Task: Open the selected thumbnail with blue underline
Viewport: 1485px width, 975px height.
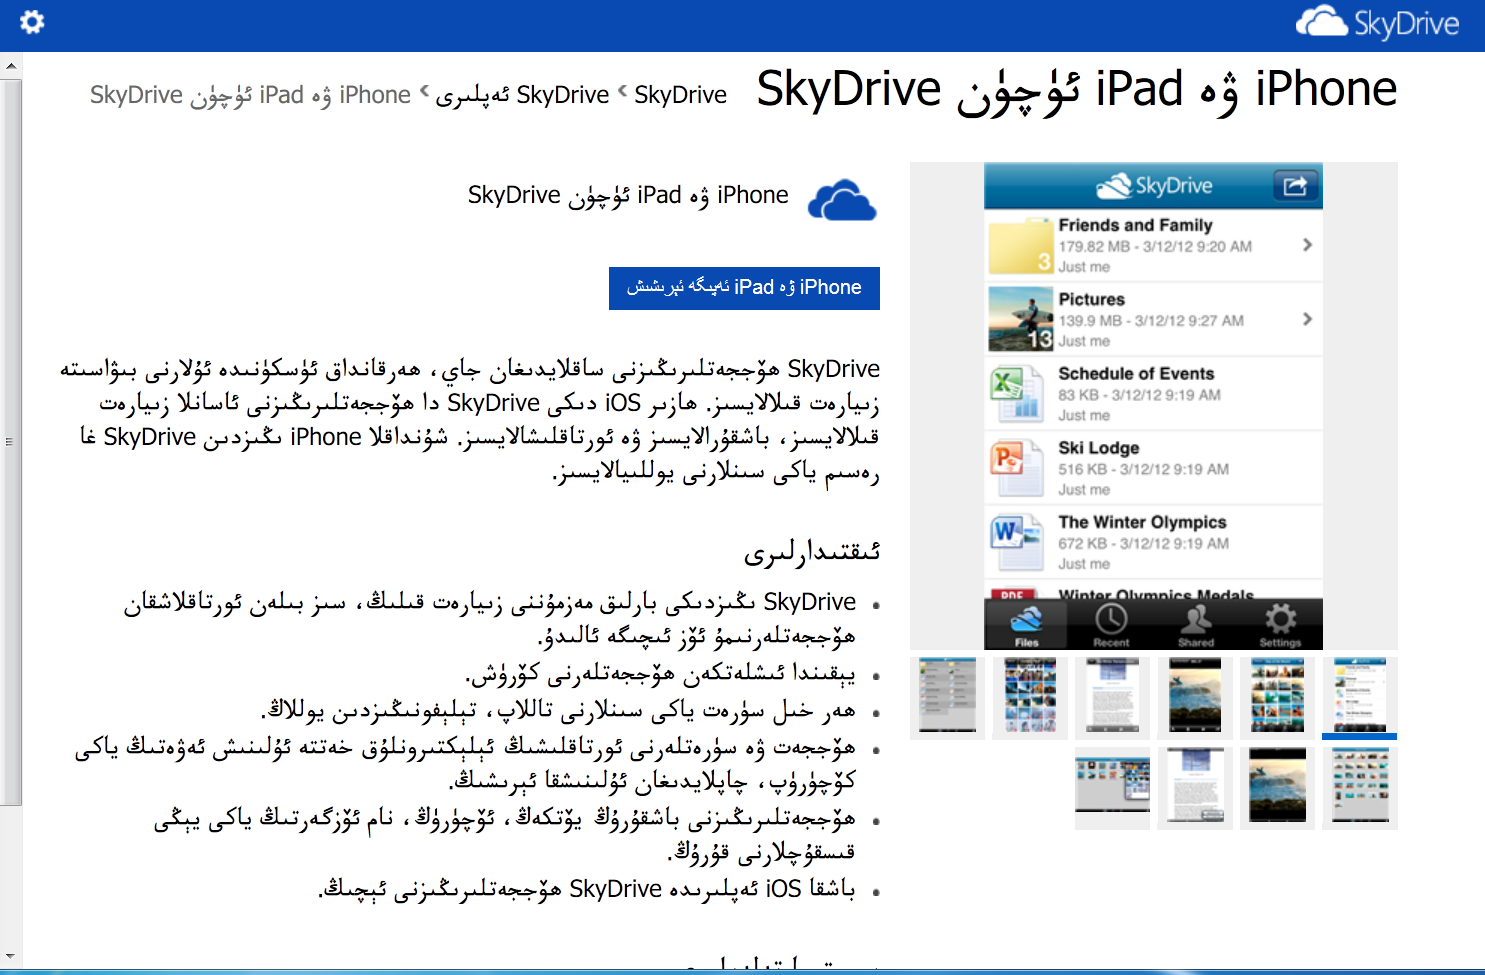Action: 1360,697
